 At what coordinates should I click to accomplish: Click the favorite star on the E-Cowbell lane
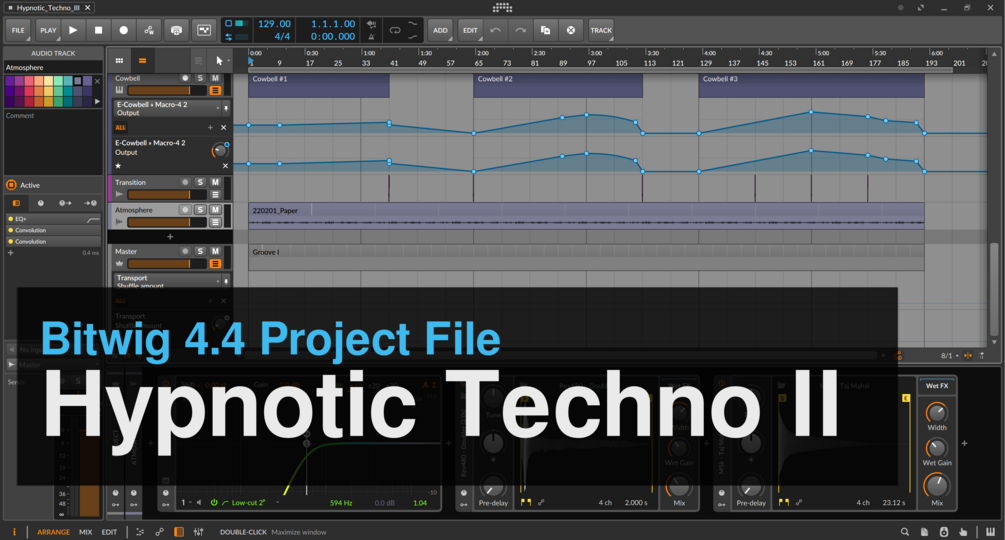point(118,166)
